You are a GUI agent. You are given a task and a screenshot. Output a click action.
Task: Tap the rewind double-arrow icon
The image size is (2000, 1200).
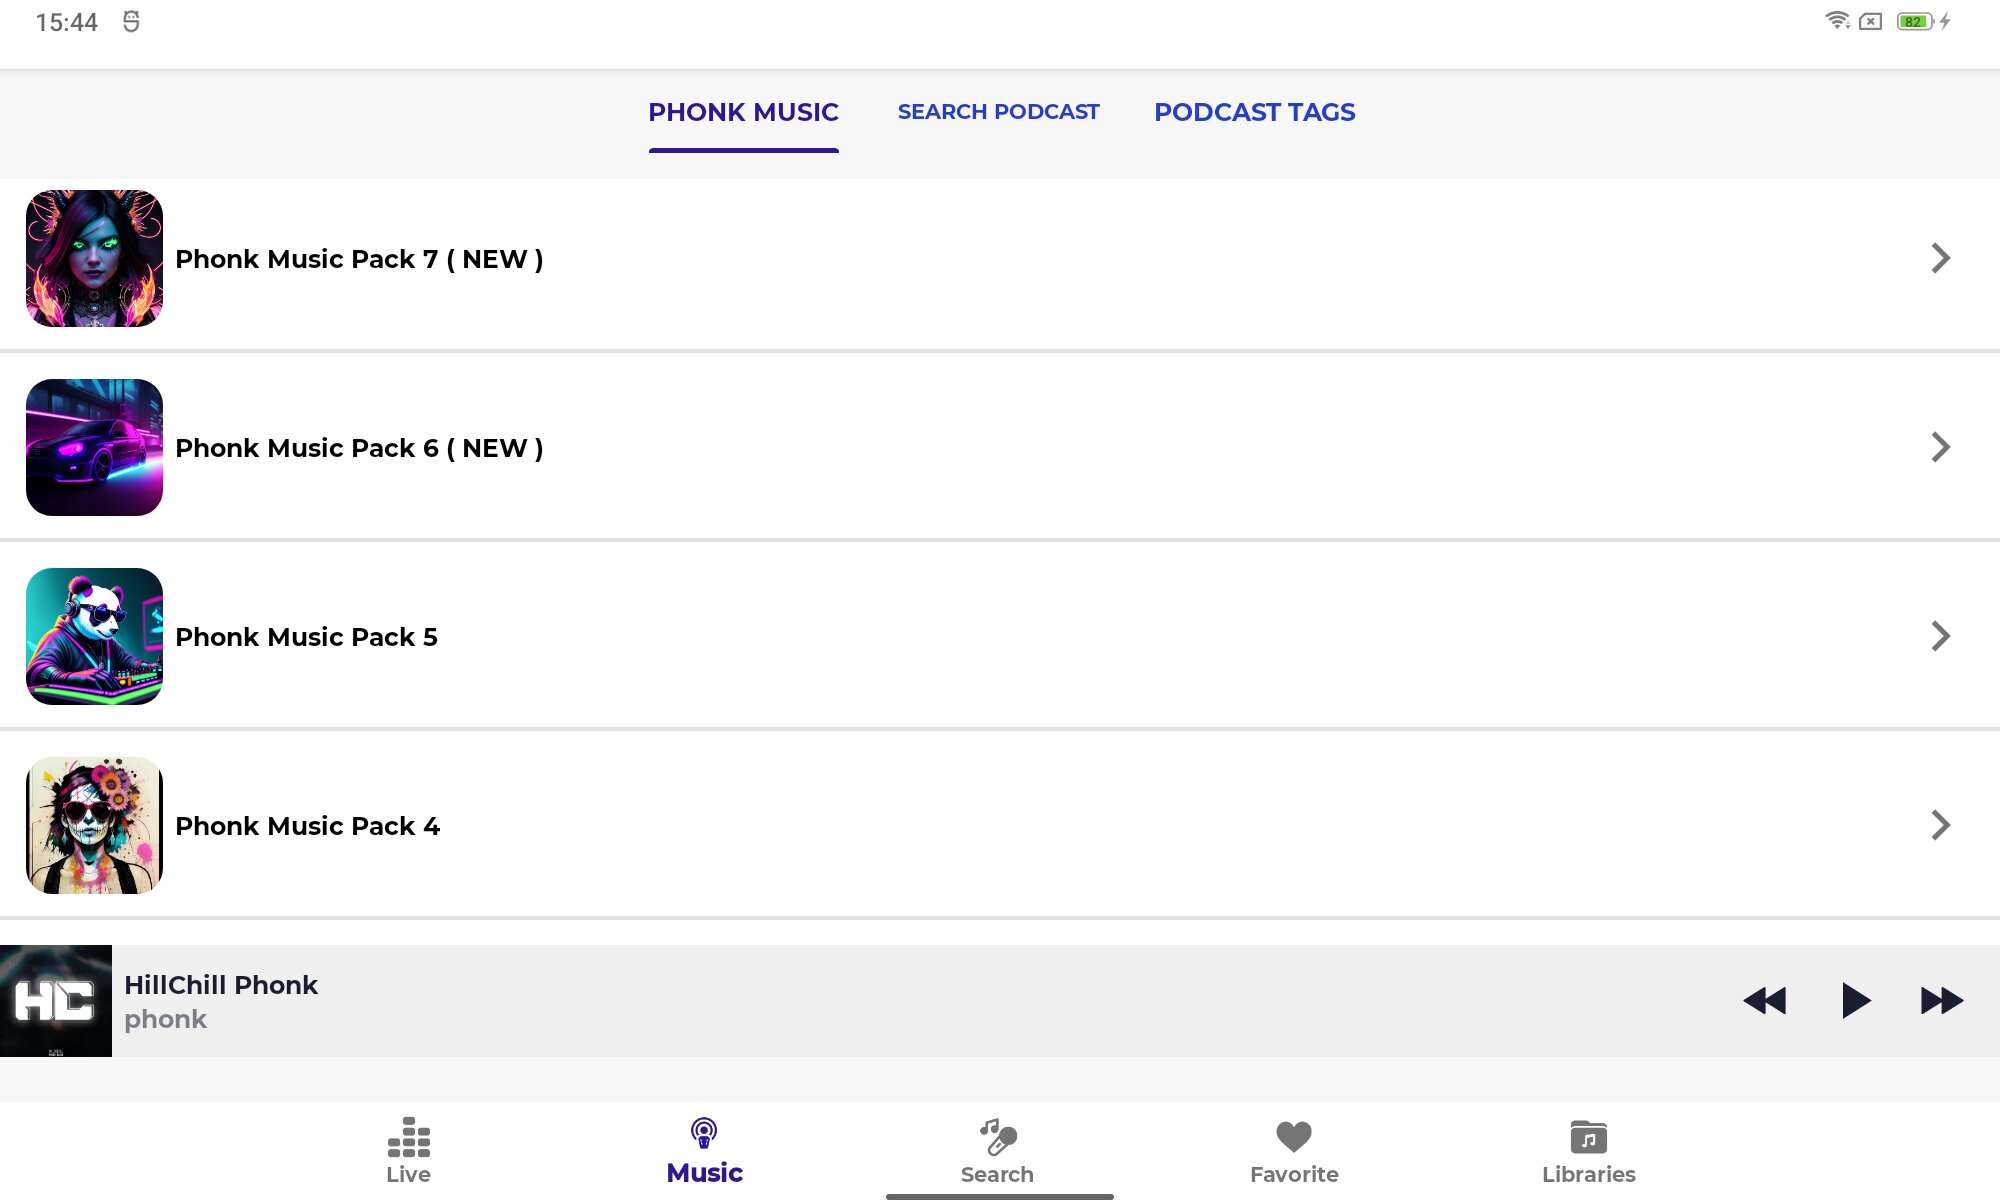1764,1001
